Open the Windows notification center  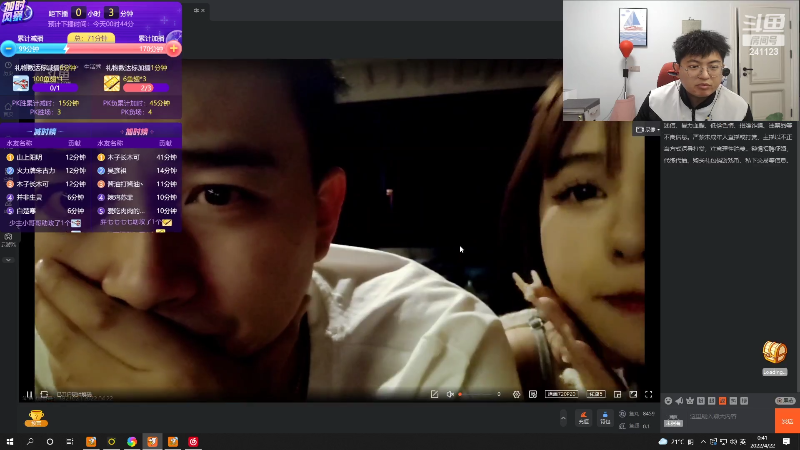(x=786, y=441)
